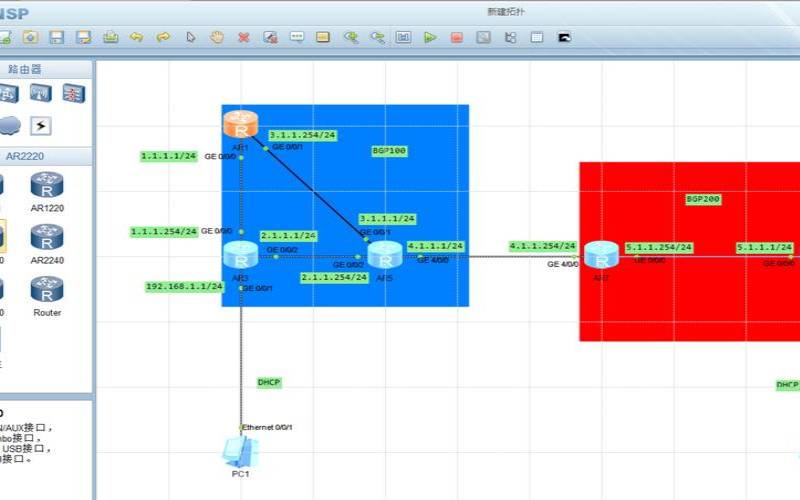Click the BGP100 label in blue area

coord(389,151)
